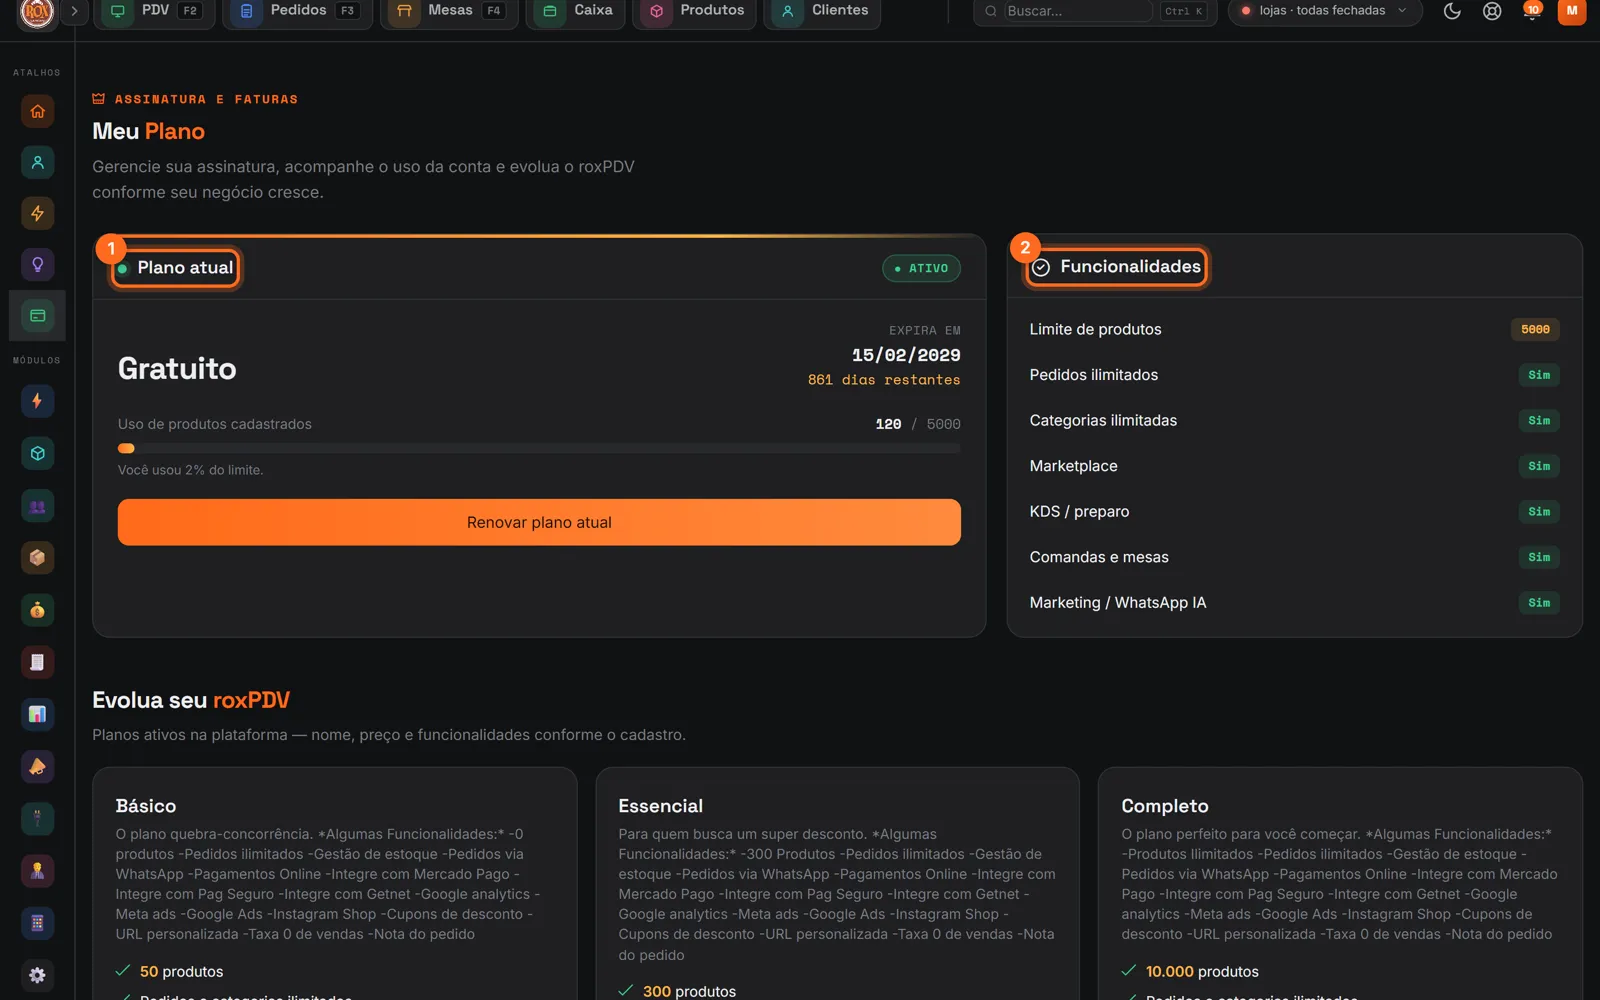This screenshot has width=1600, height=1000.
Task: Open the megaphone marketing module
Action: 37,767
